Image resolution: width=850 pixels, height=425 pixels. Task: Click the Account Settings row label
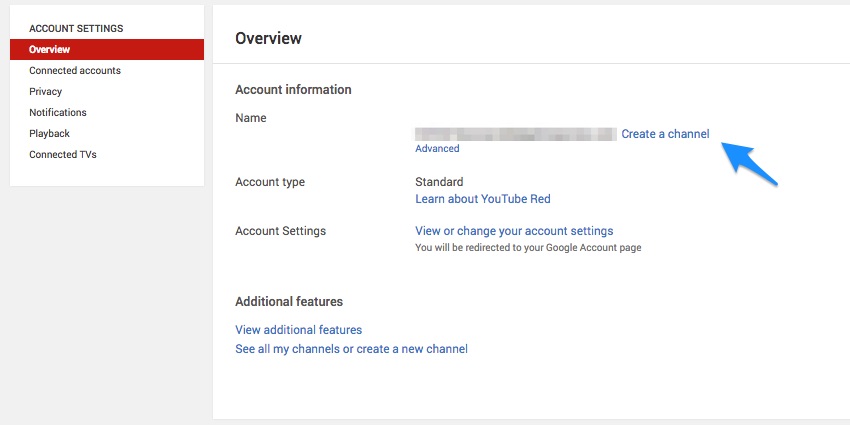[280, 231]
